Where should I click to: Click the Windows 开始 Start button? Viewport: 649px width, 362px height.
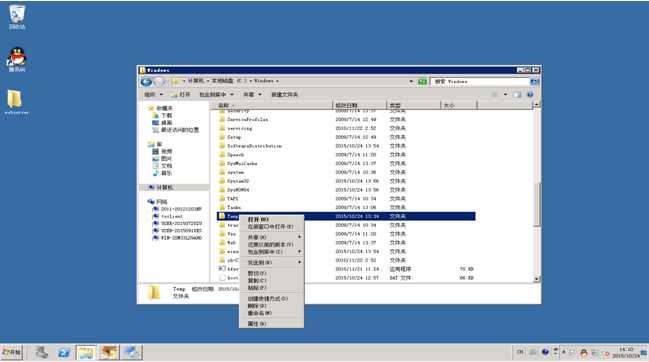[x=11, y=352]
